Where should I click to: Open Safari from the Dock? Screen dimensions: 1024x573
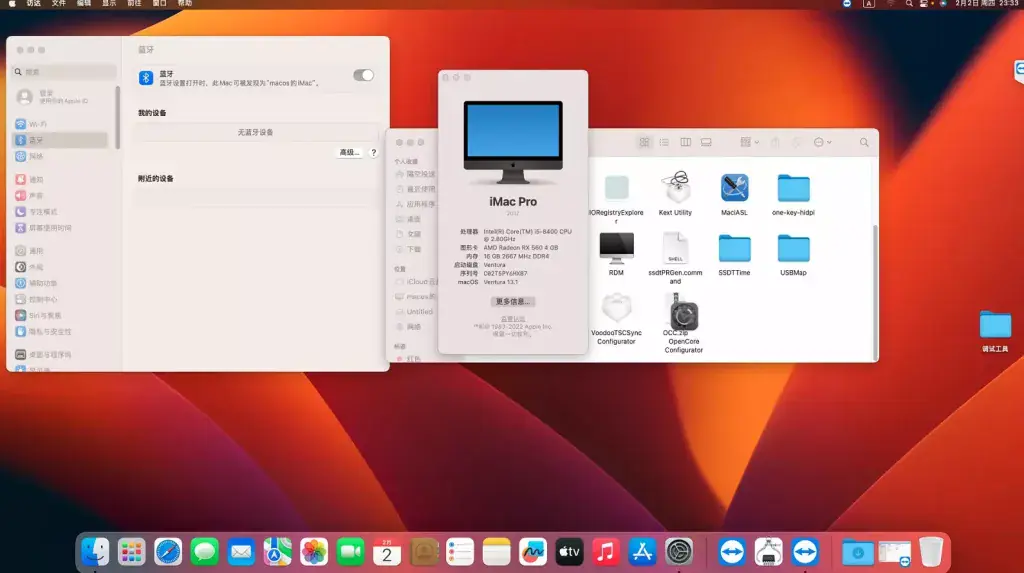point(168,552)
